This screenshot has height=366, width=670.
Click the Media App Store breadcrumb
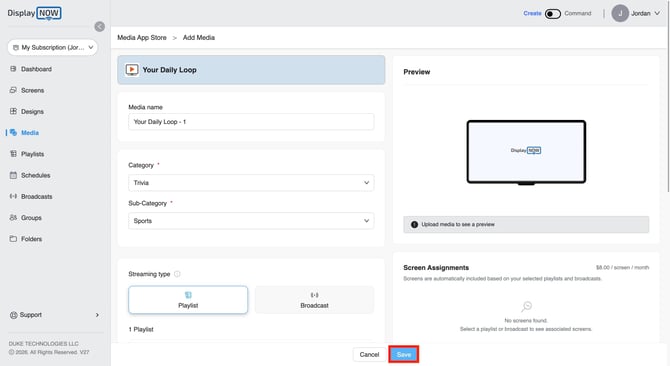[142, 38]
